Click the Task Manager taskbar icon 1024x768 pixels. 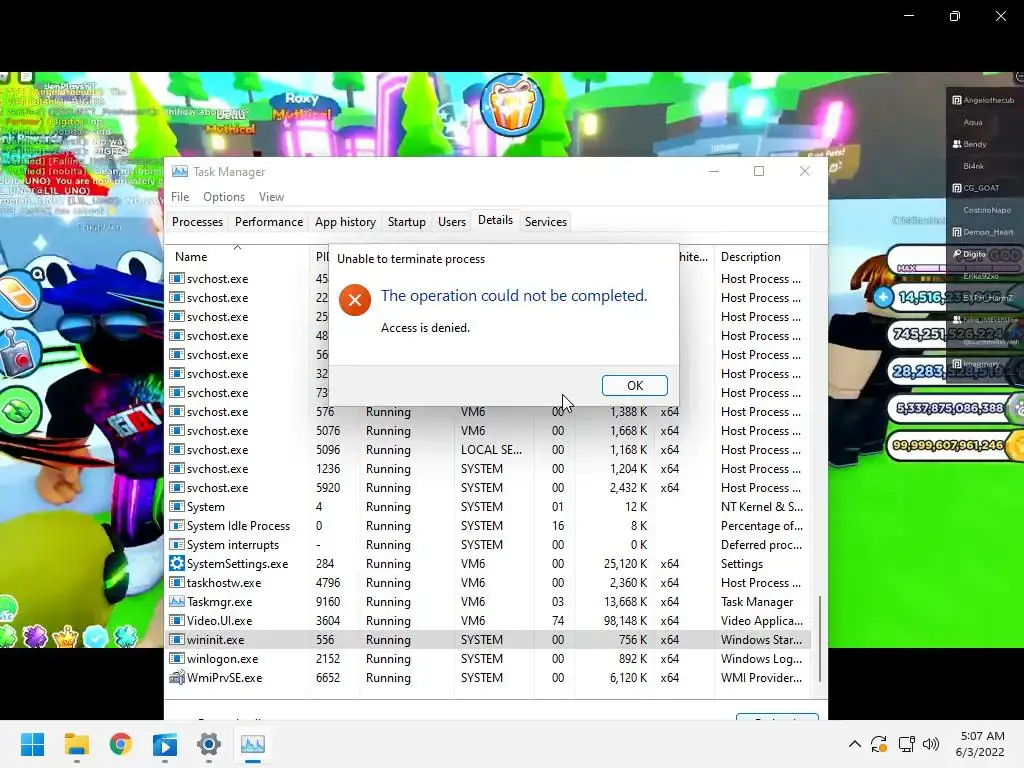[253, 744]
